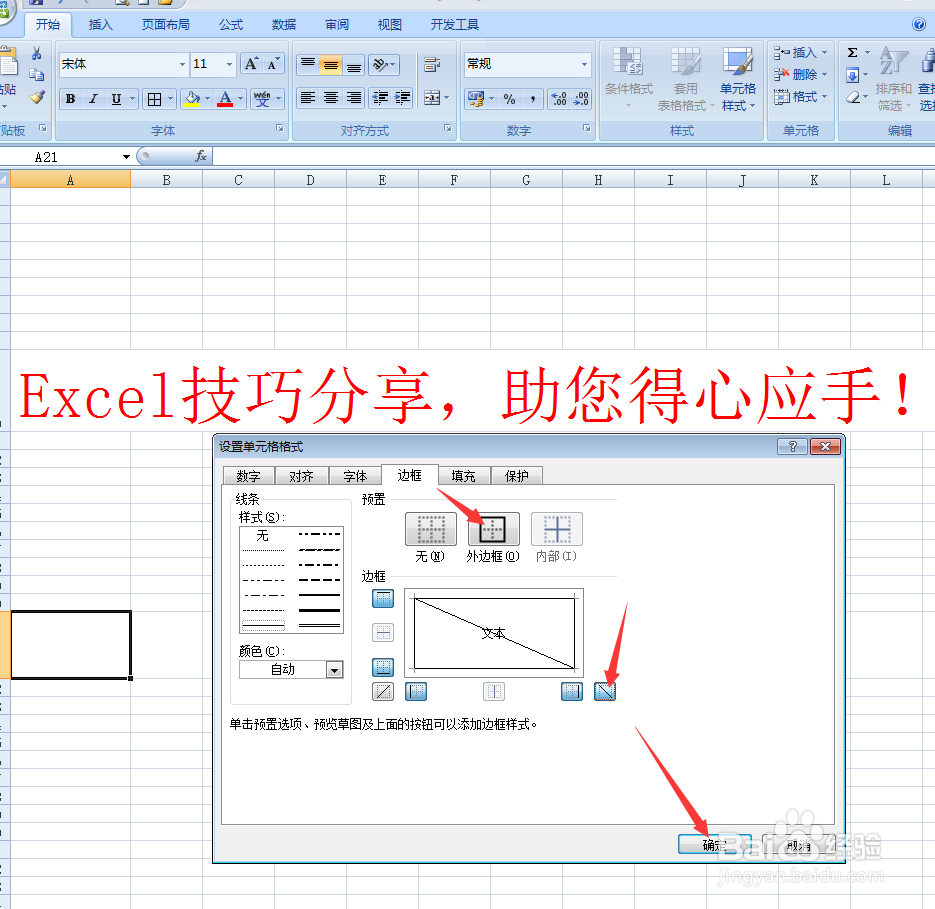Select the AutoSum Σ icon

click(850, 53)
